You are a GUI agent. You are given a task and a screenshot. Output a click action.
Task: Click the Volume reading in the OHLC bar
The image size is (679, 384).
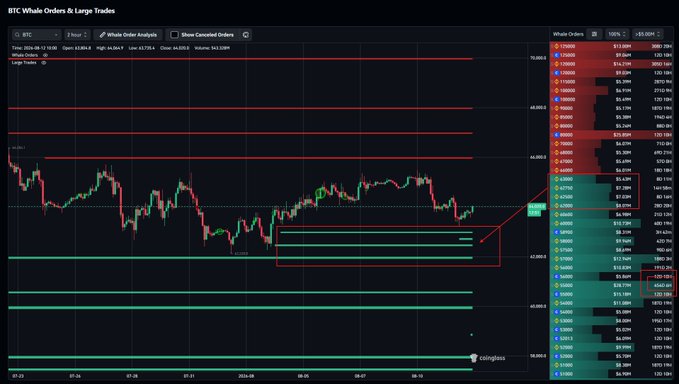[x=212, y=48]
